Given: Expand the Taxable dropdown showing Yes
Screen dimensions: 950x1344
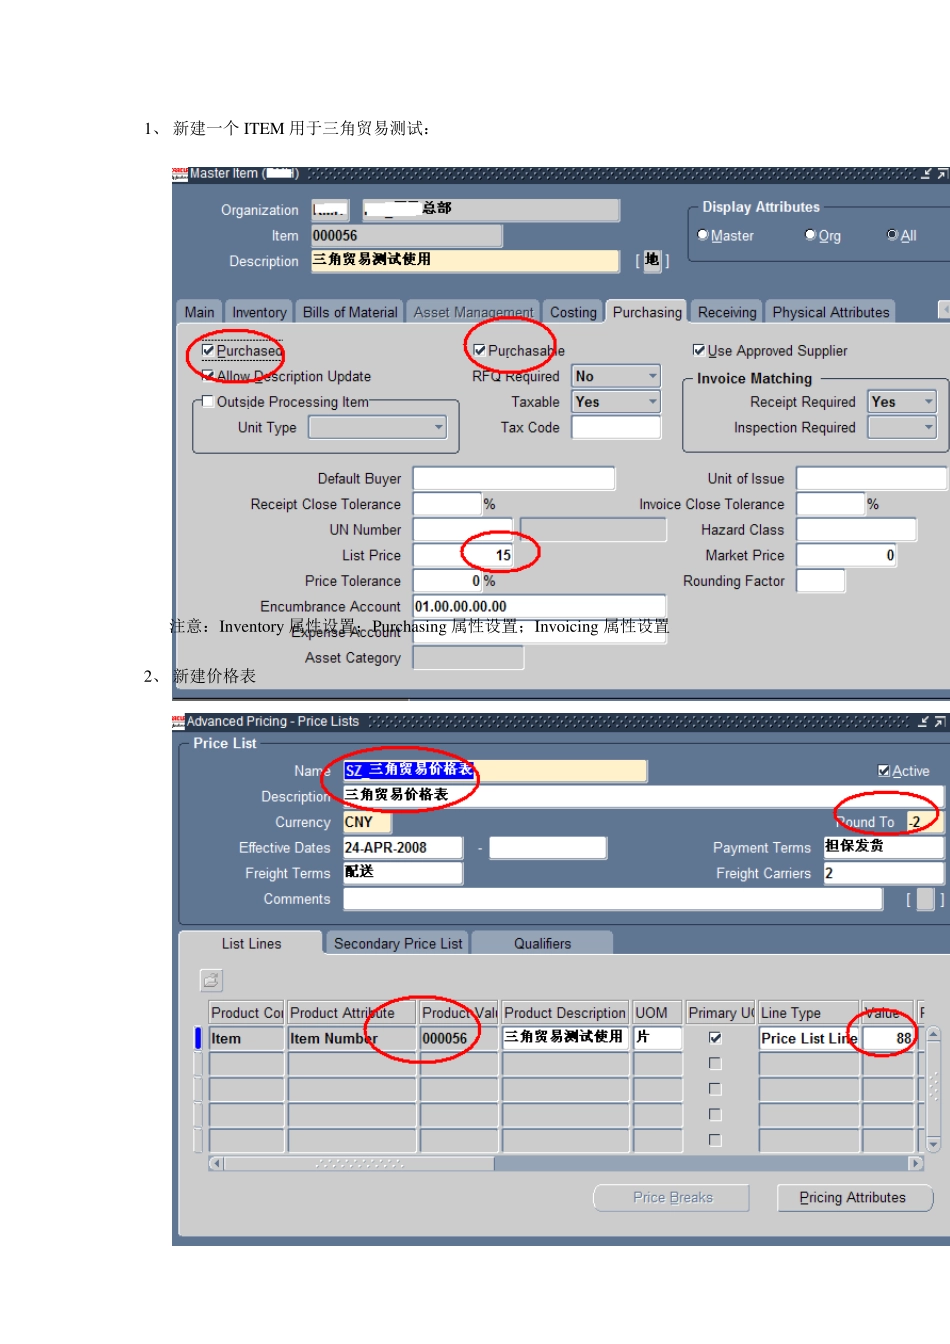Looking at the screenshot, I should point(652,402).
